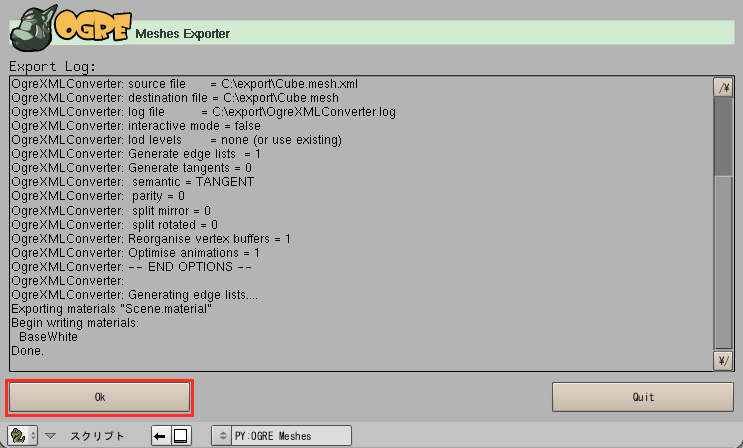Click the scroll-down arrow of the export log
The width and height of the screenshot is (743, 448).
pyautogui.click(x=723, y=361)
